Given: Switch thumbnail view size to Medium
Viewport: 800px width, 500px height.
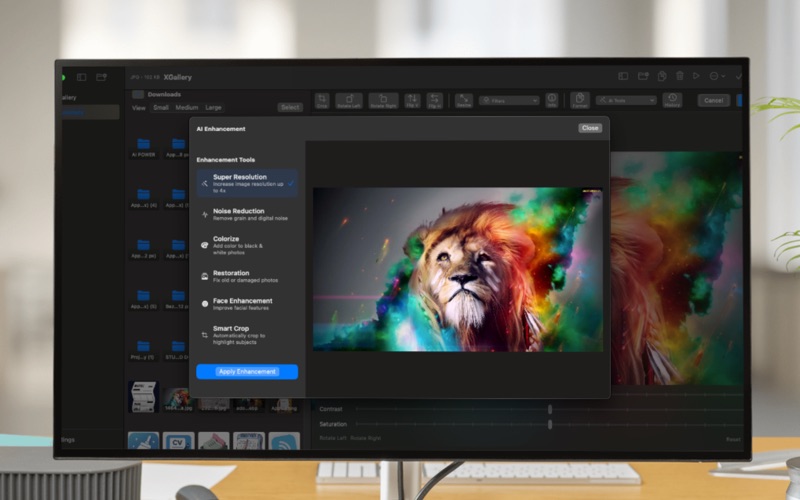Looking at the screenshot, I should coord(187,108).
